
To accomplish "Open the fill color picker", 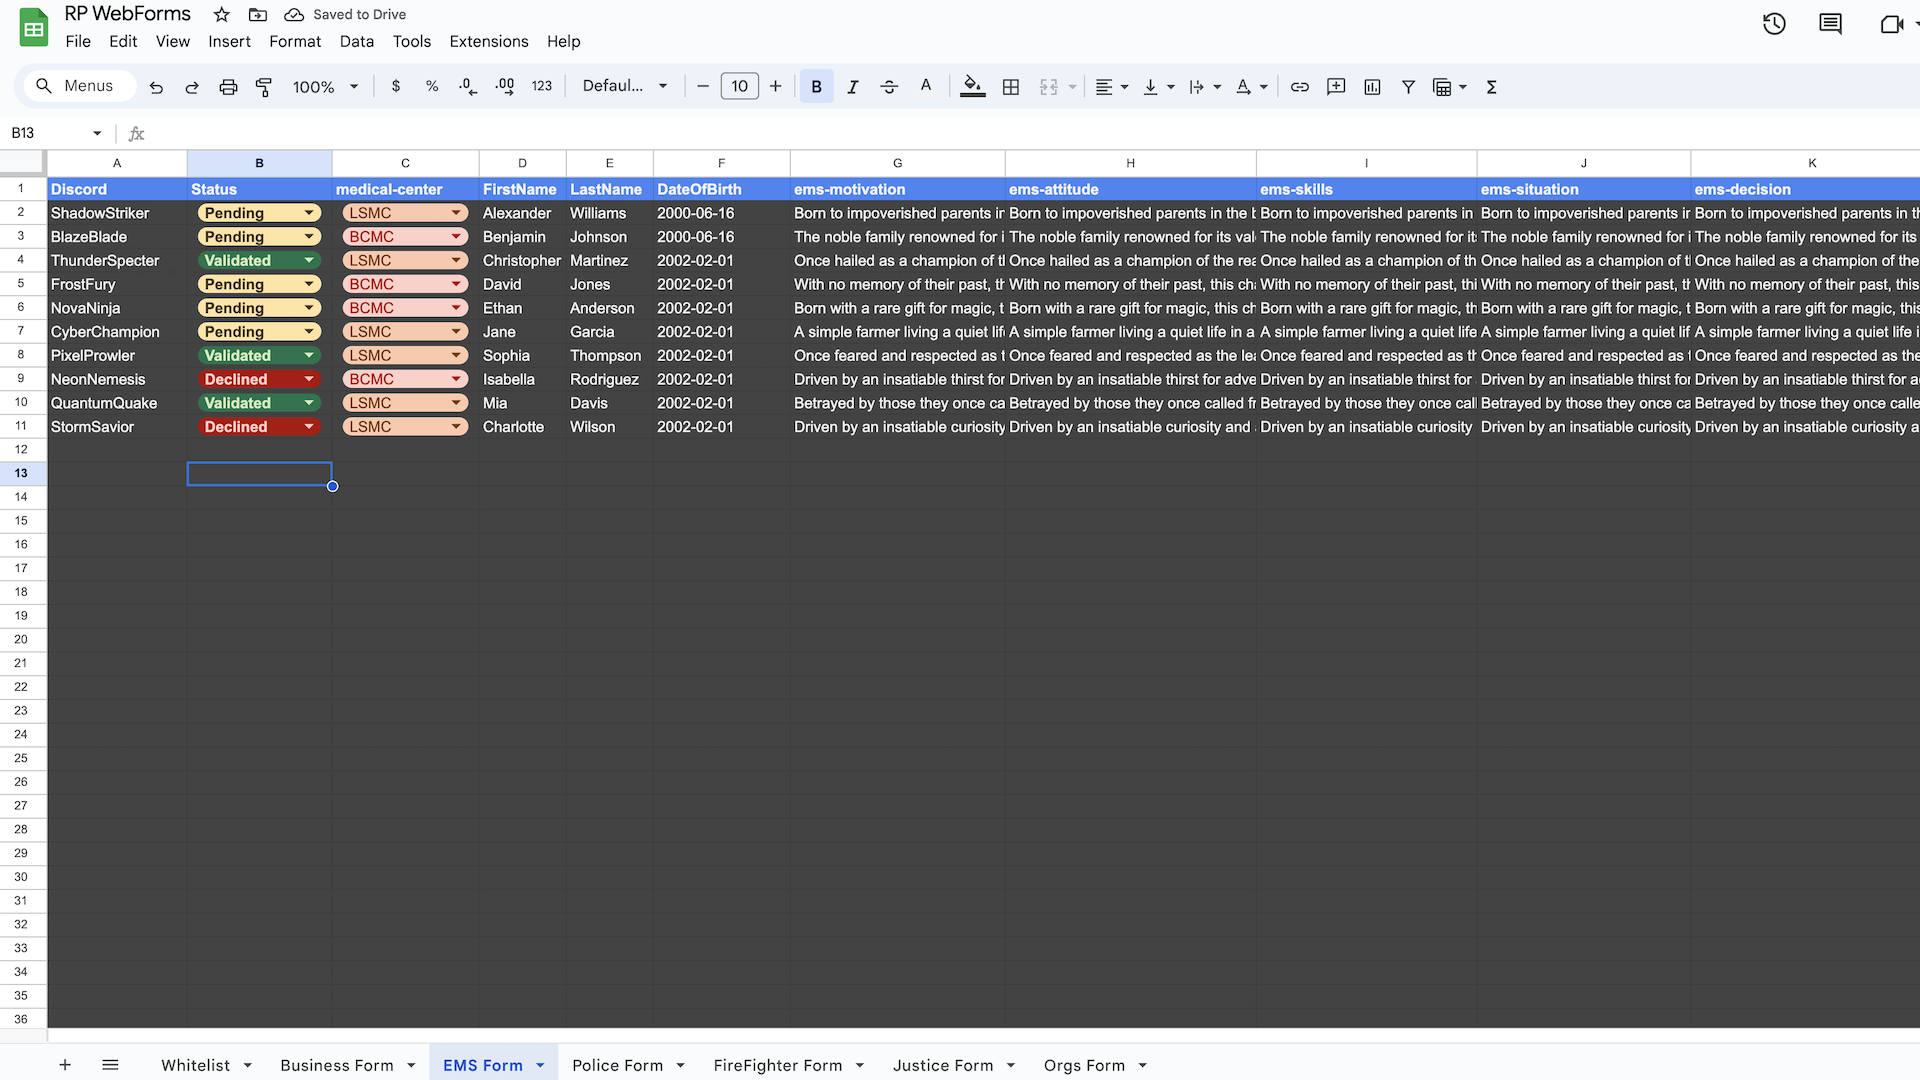I will [x=972, y=87].
